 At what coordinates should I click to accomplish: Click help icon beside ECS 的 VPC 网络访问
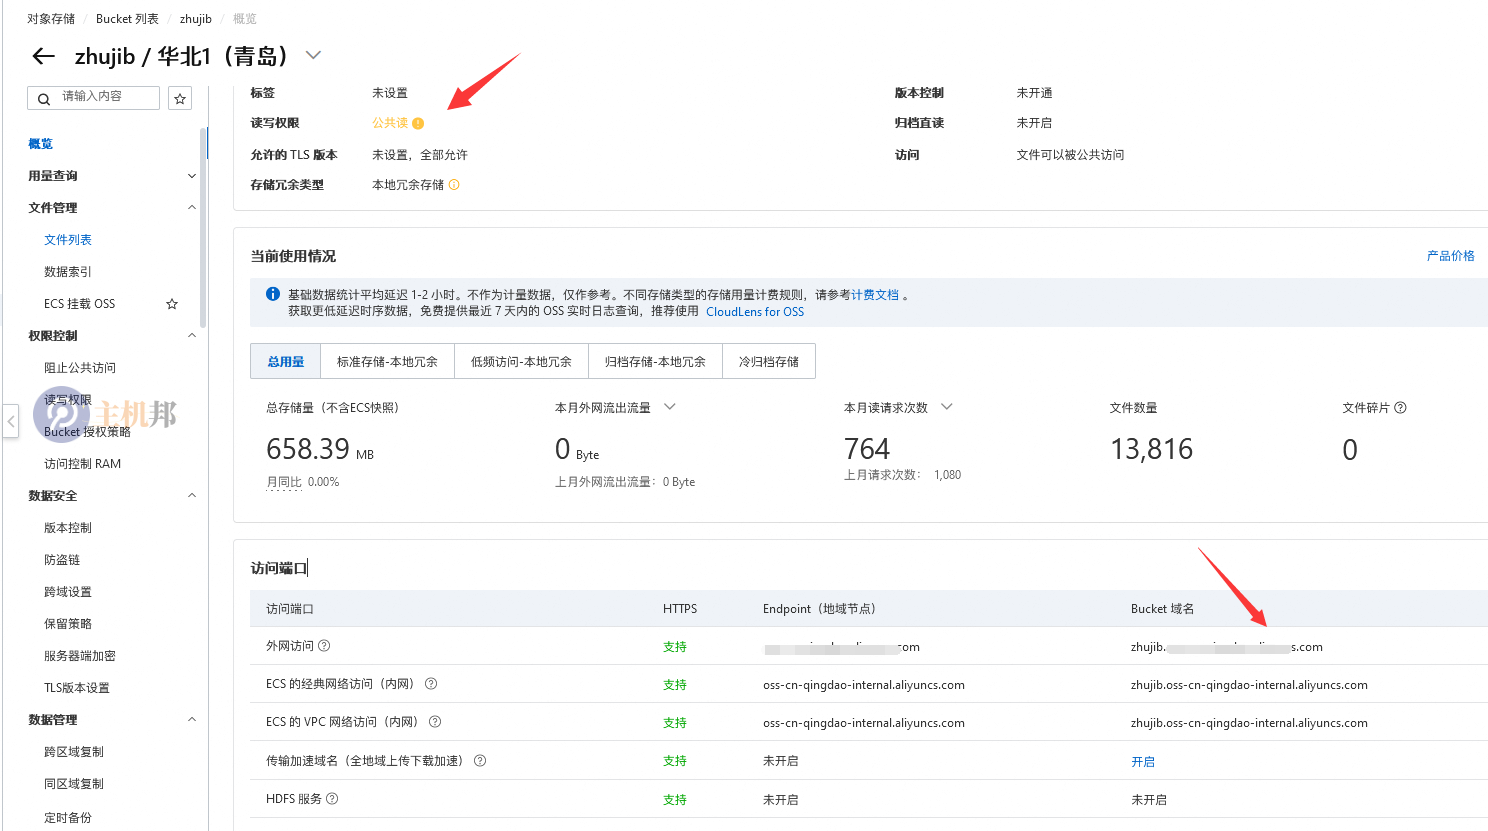click(435, 722)
